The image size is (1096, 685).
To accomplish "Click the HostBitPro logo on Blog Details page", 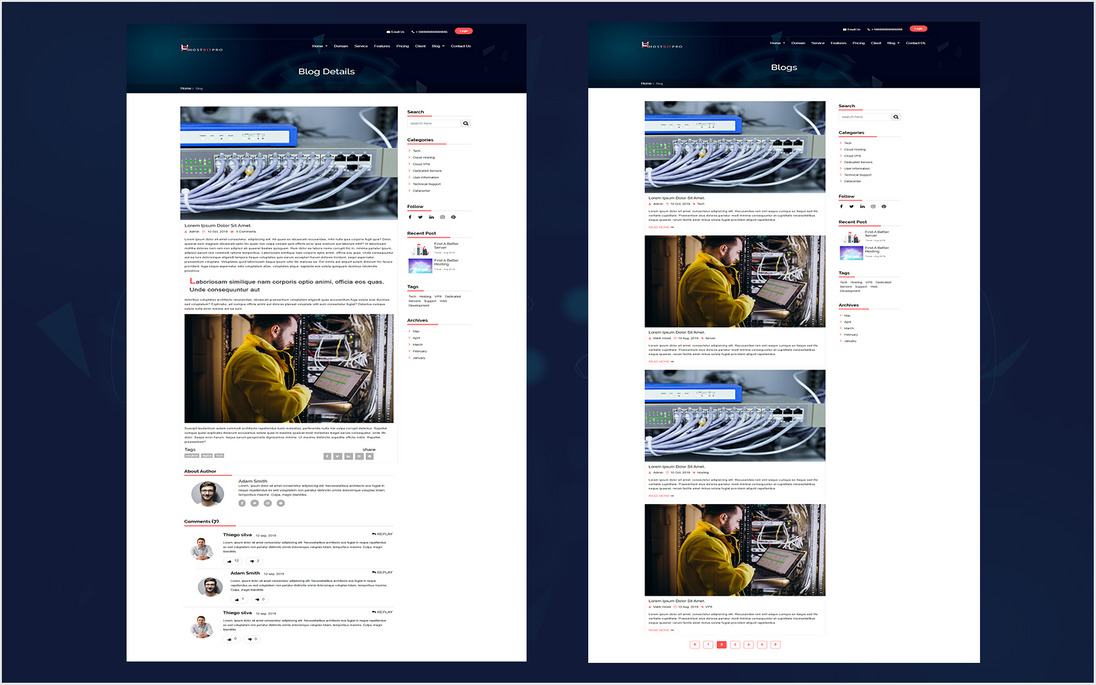I will click(202, 48).
